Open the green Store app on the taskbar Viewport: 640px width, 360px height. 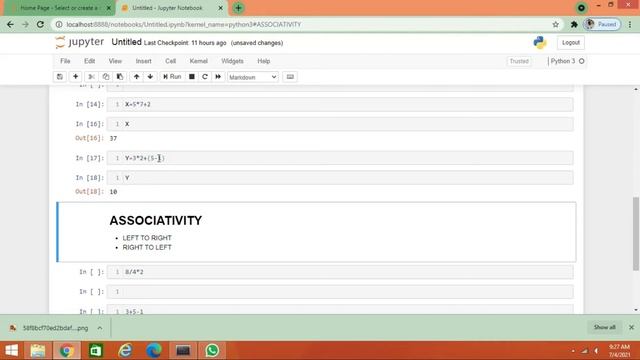click(x=96, y=351)
